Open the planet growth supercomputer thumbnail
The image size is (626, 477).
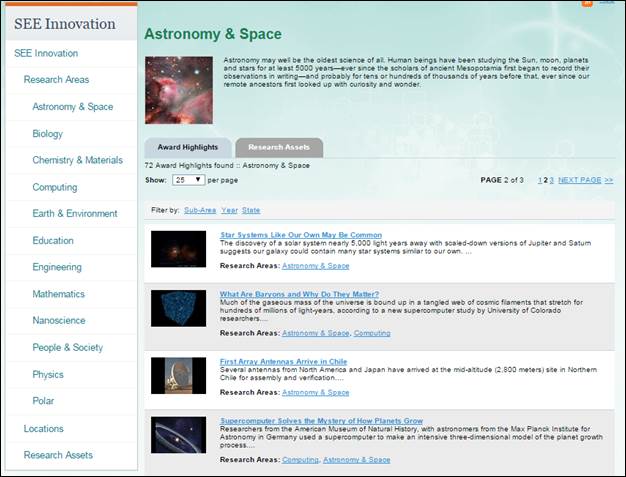point(178,435)
